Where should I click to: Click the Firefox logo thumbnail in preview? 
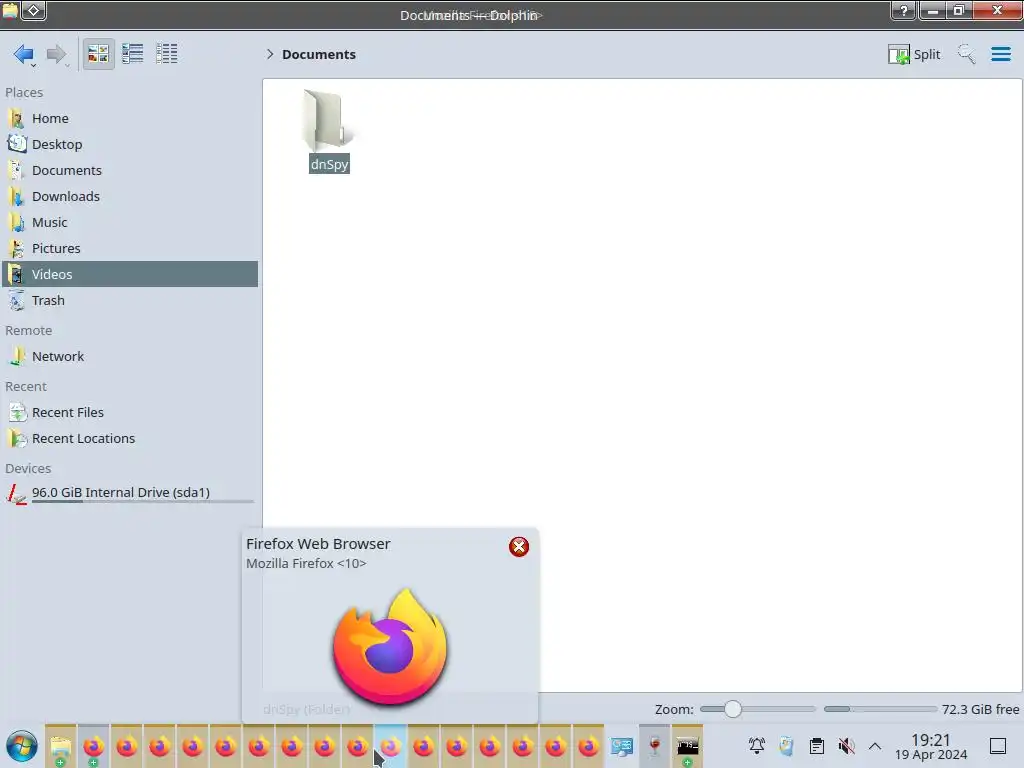(390, 647)
